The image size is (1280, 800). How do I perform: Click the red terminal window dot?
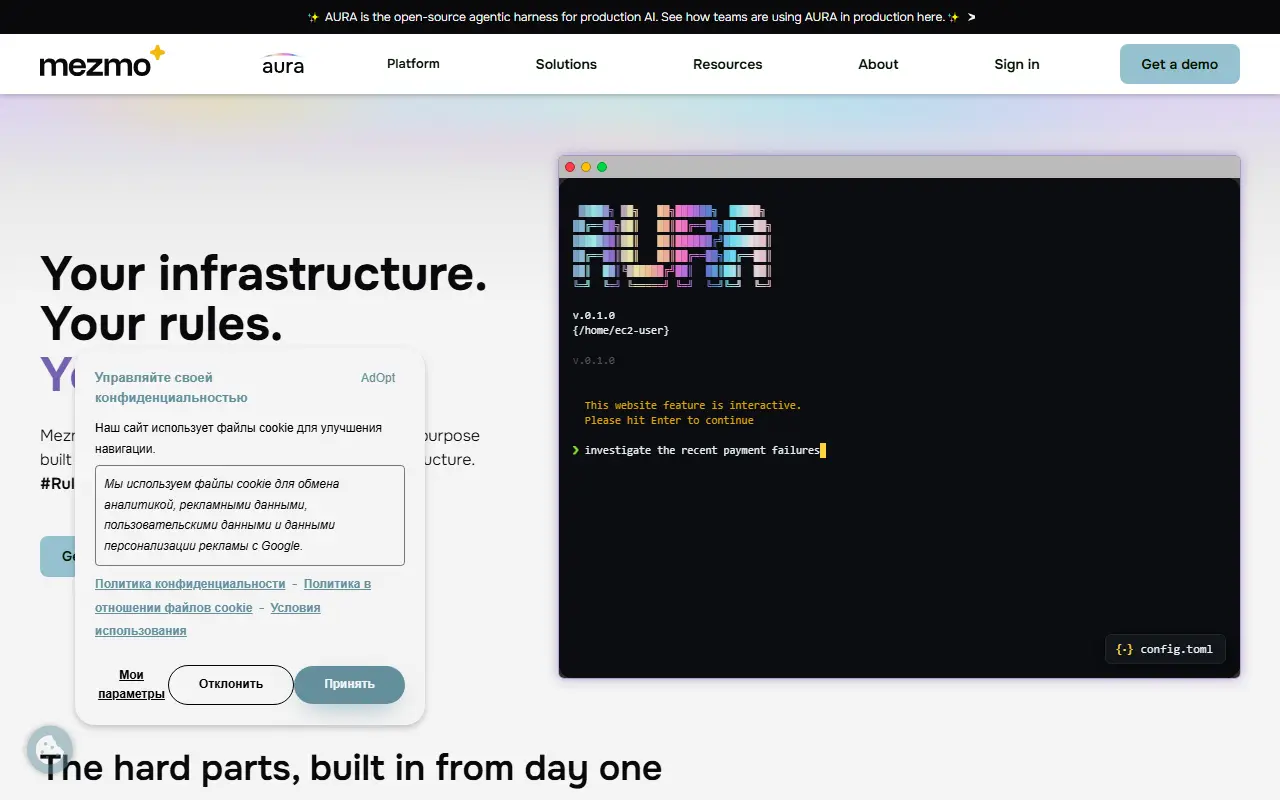click(x=570, y=167)
